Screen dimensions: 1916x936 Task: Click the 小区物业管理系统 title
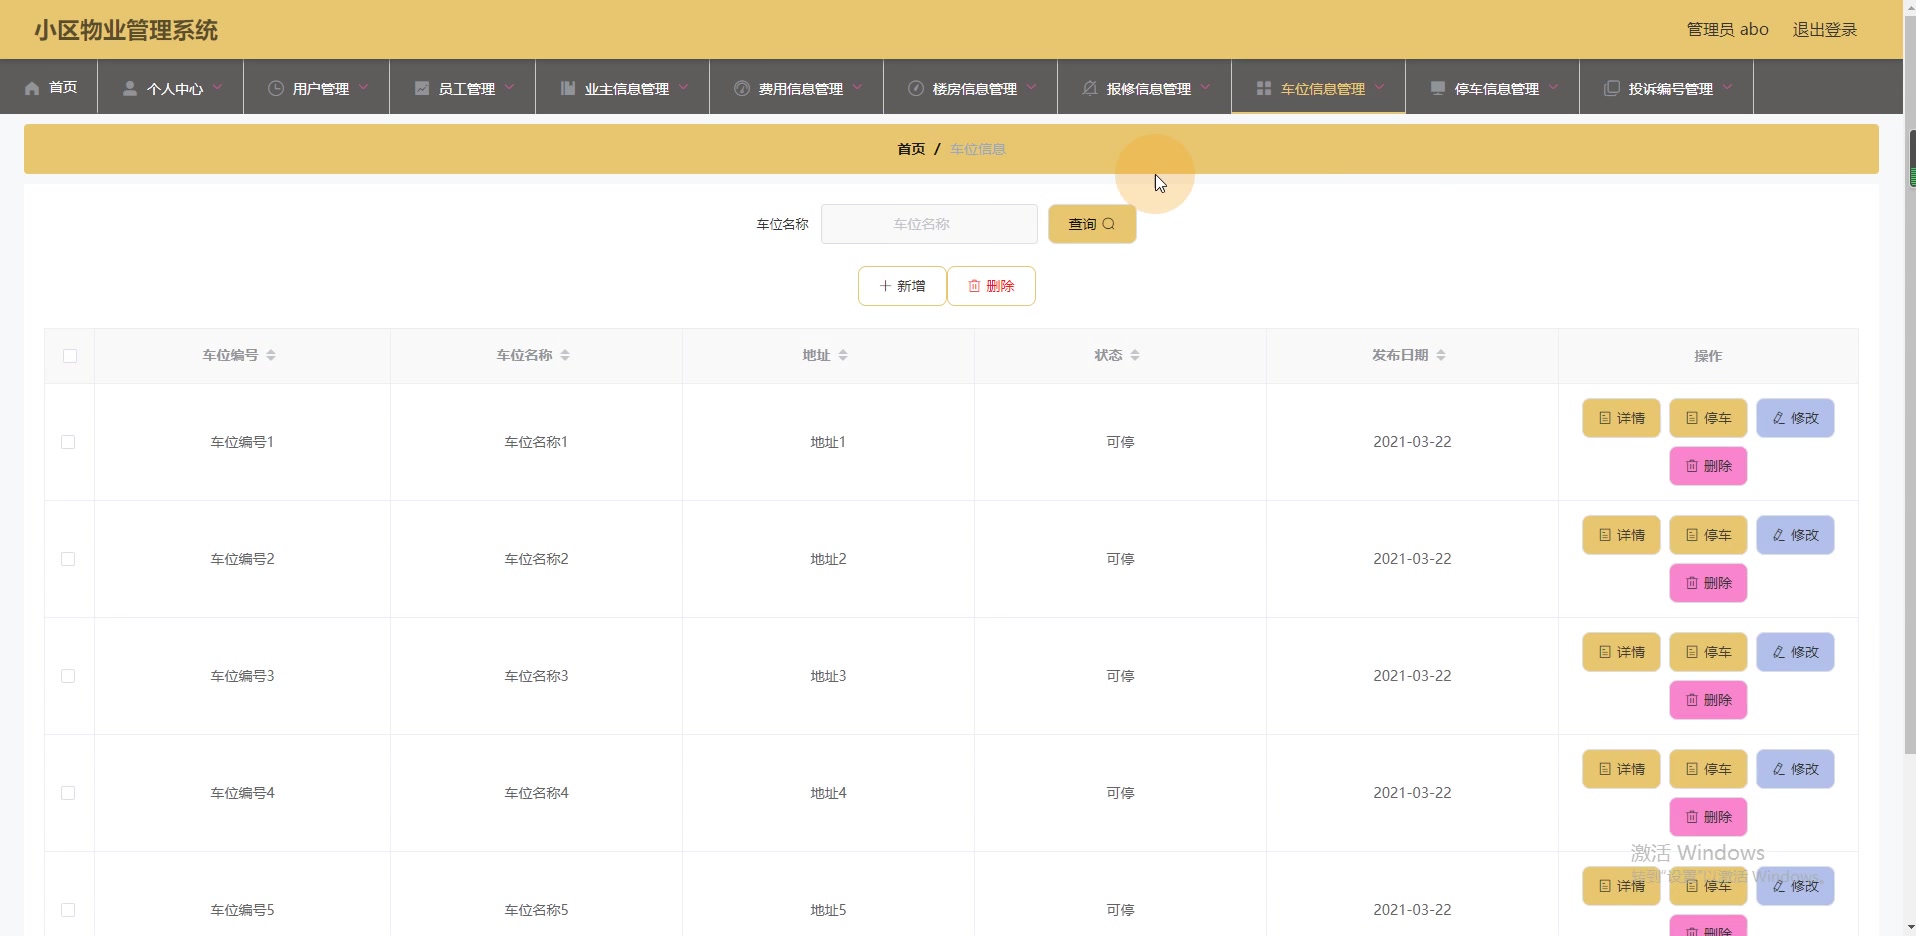[x=126, y=30]
